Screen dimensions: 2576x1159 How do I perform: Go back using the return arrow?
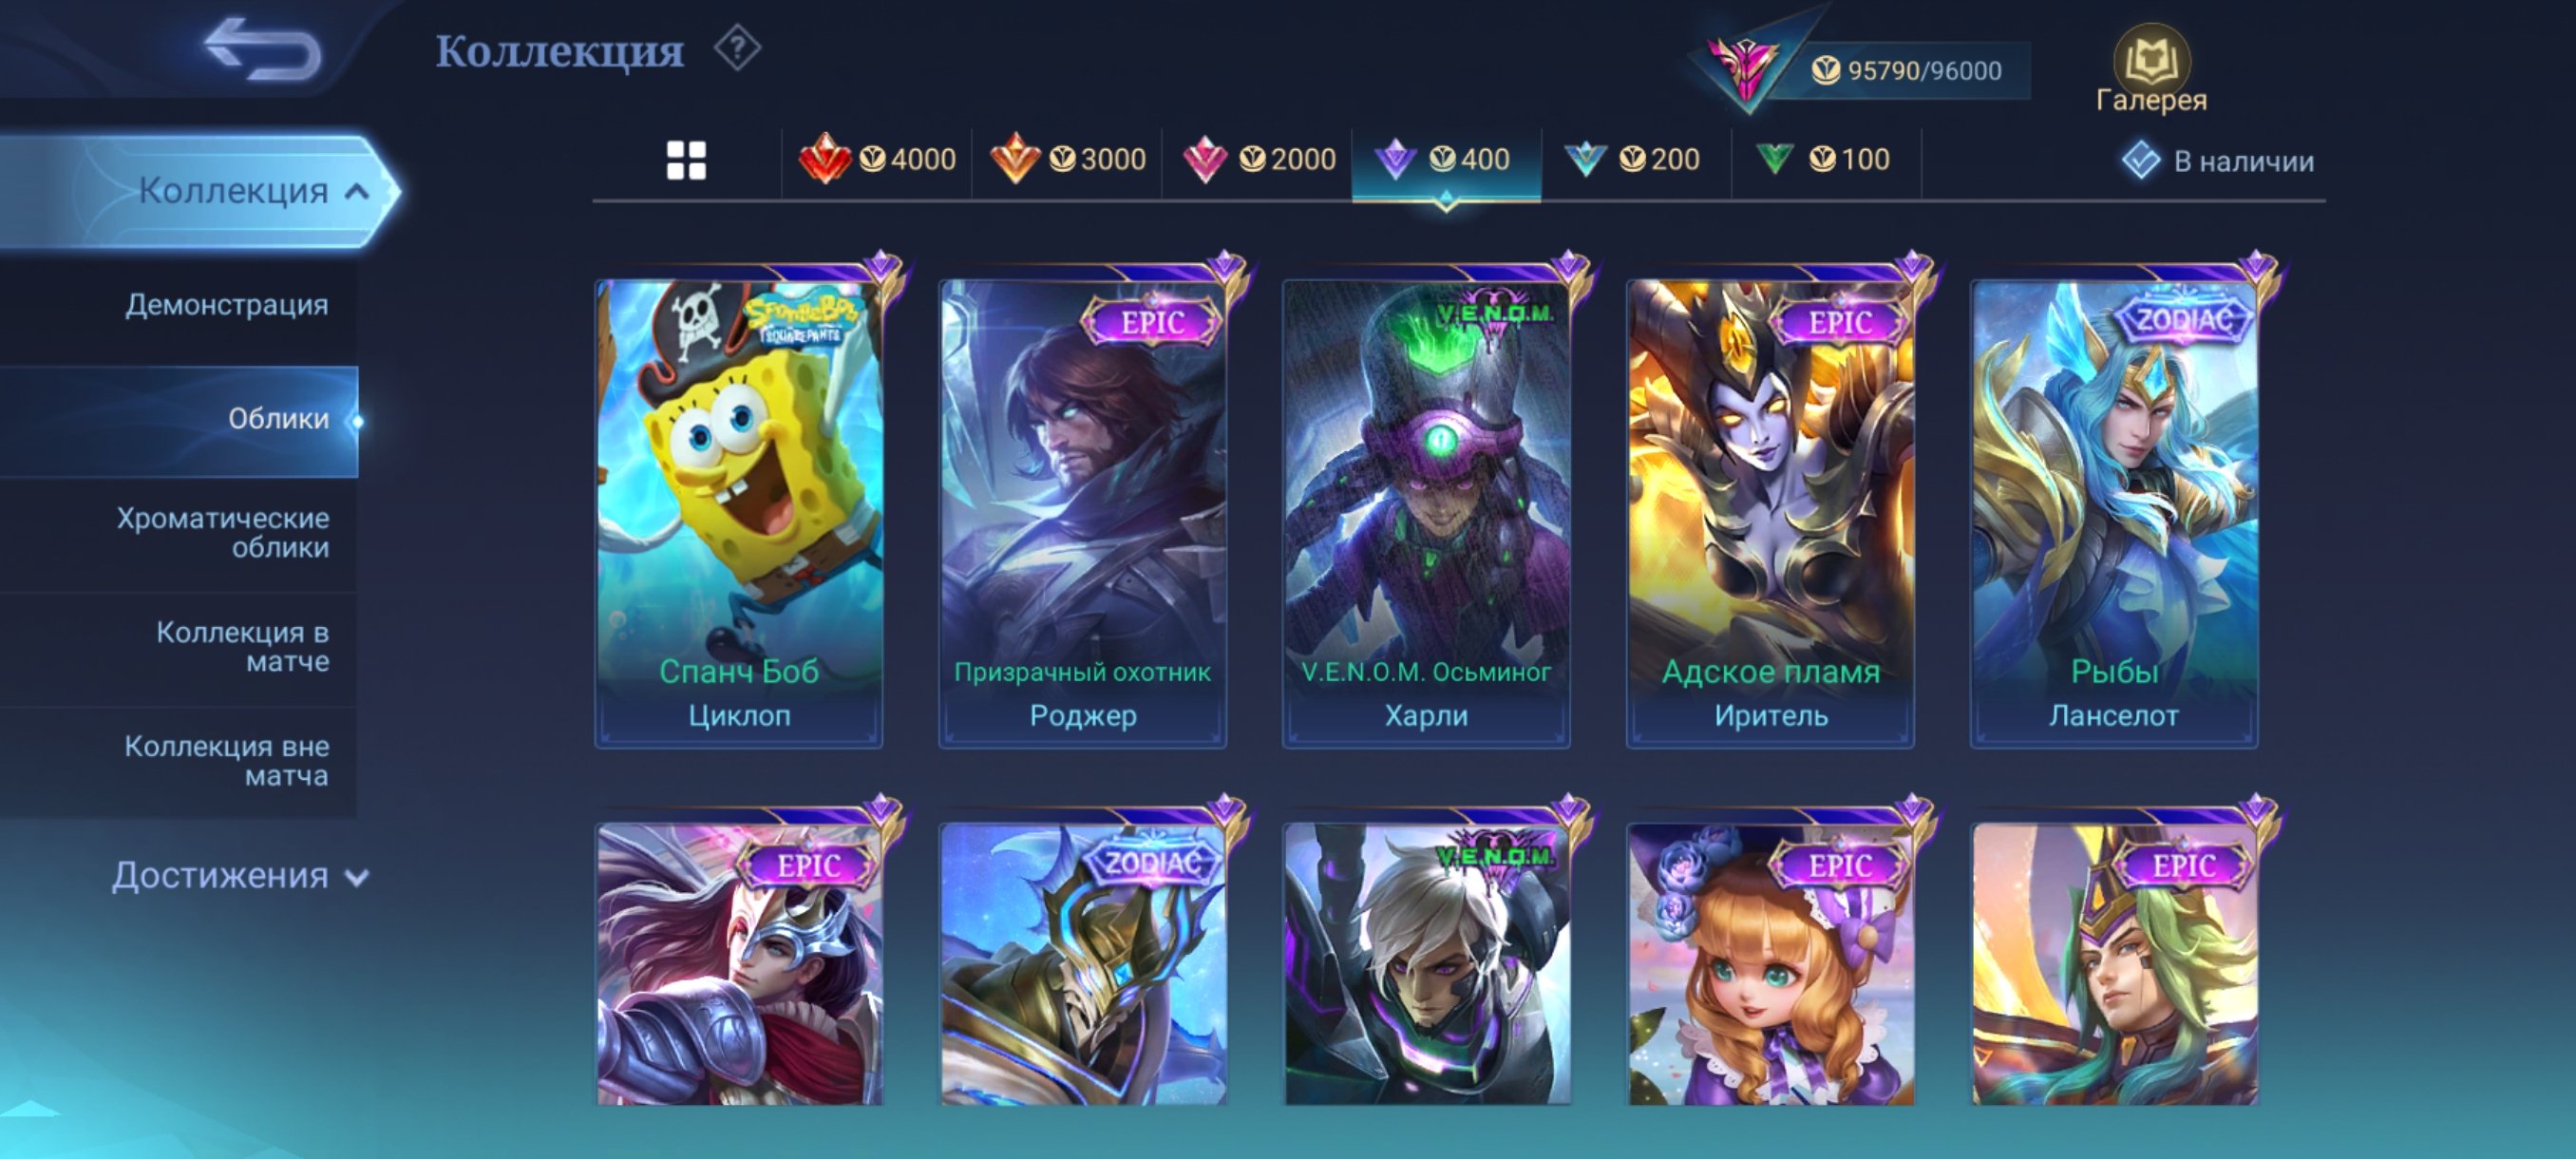click(x=262, y=49)
